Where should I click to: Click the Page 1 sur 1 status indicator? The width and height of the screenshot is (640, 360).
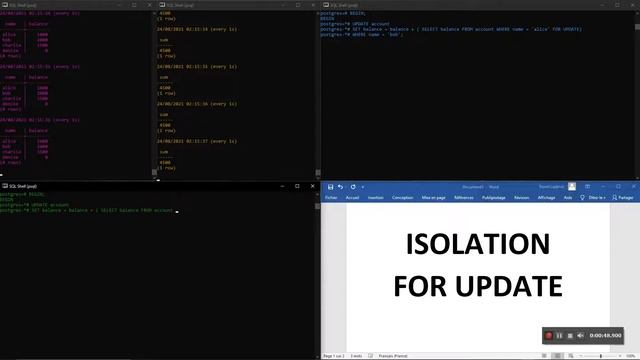point(334,356)
